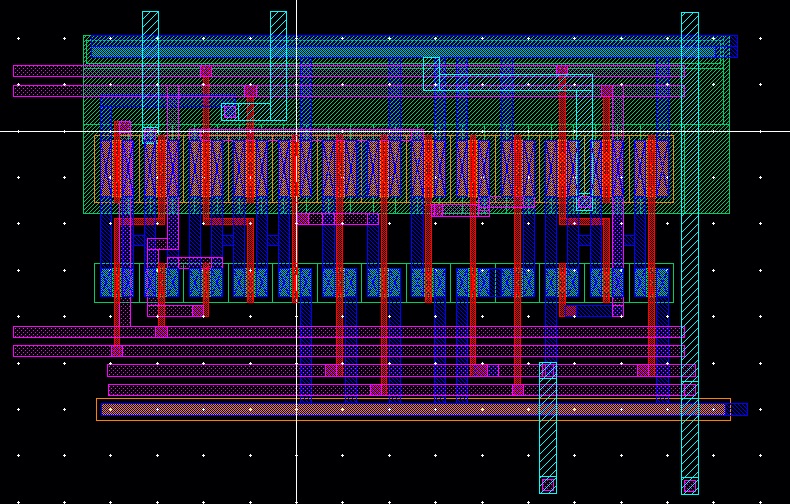This screenshot has height=504, width=790.
Task: Click the small cyan via beside the upper-left L-shaped route
Action: 230,112
